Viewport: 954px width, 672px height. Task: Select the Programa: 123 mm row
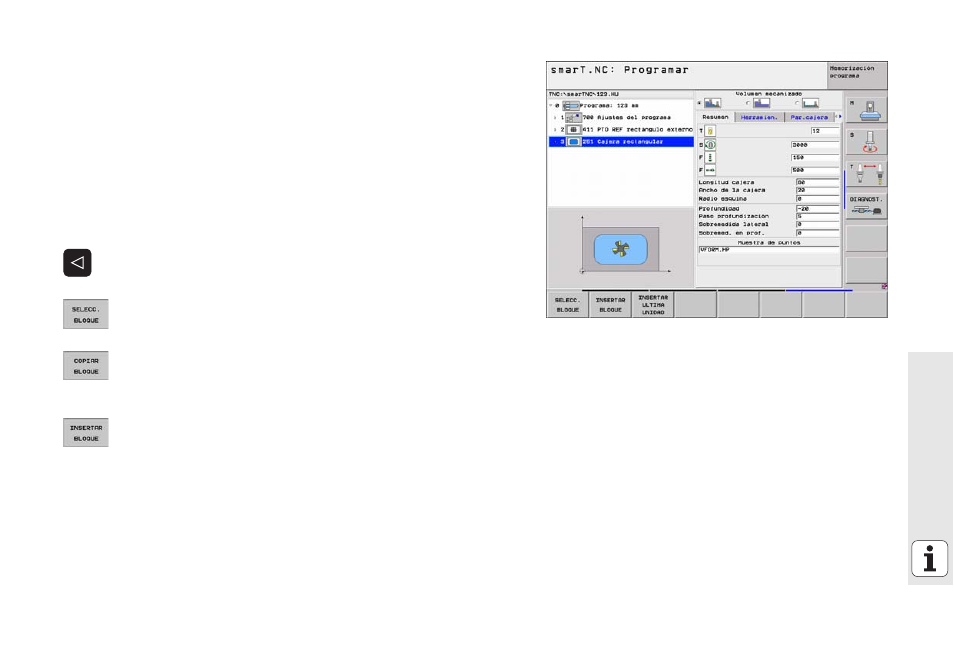(621, 106)
